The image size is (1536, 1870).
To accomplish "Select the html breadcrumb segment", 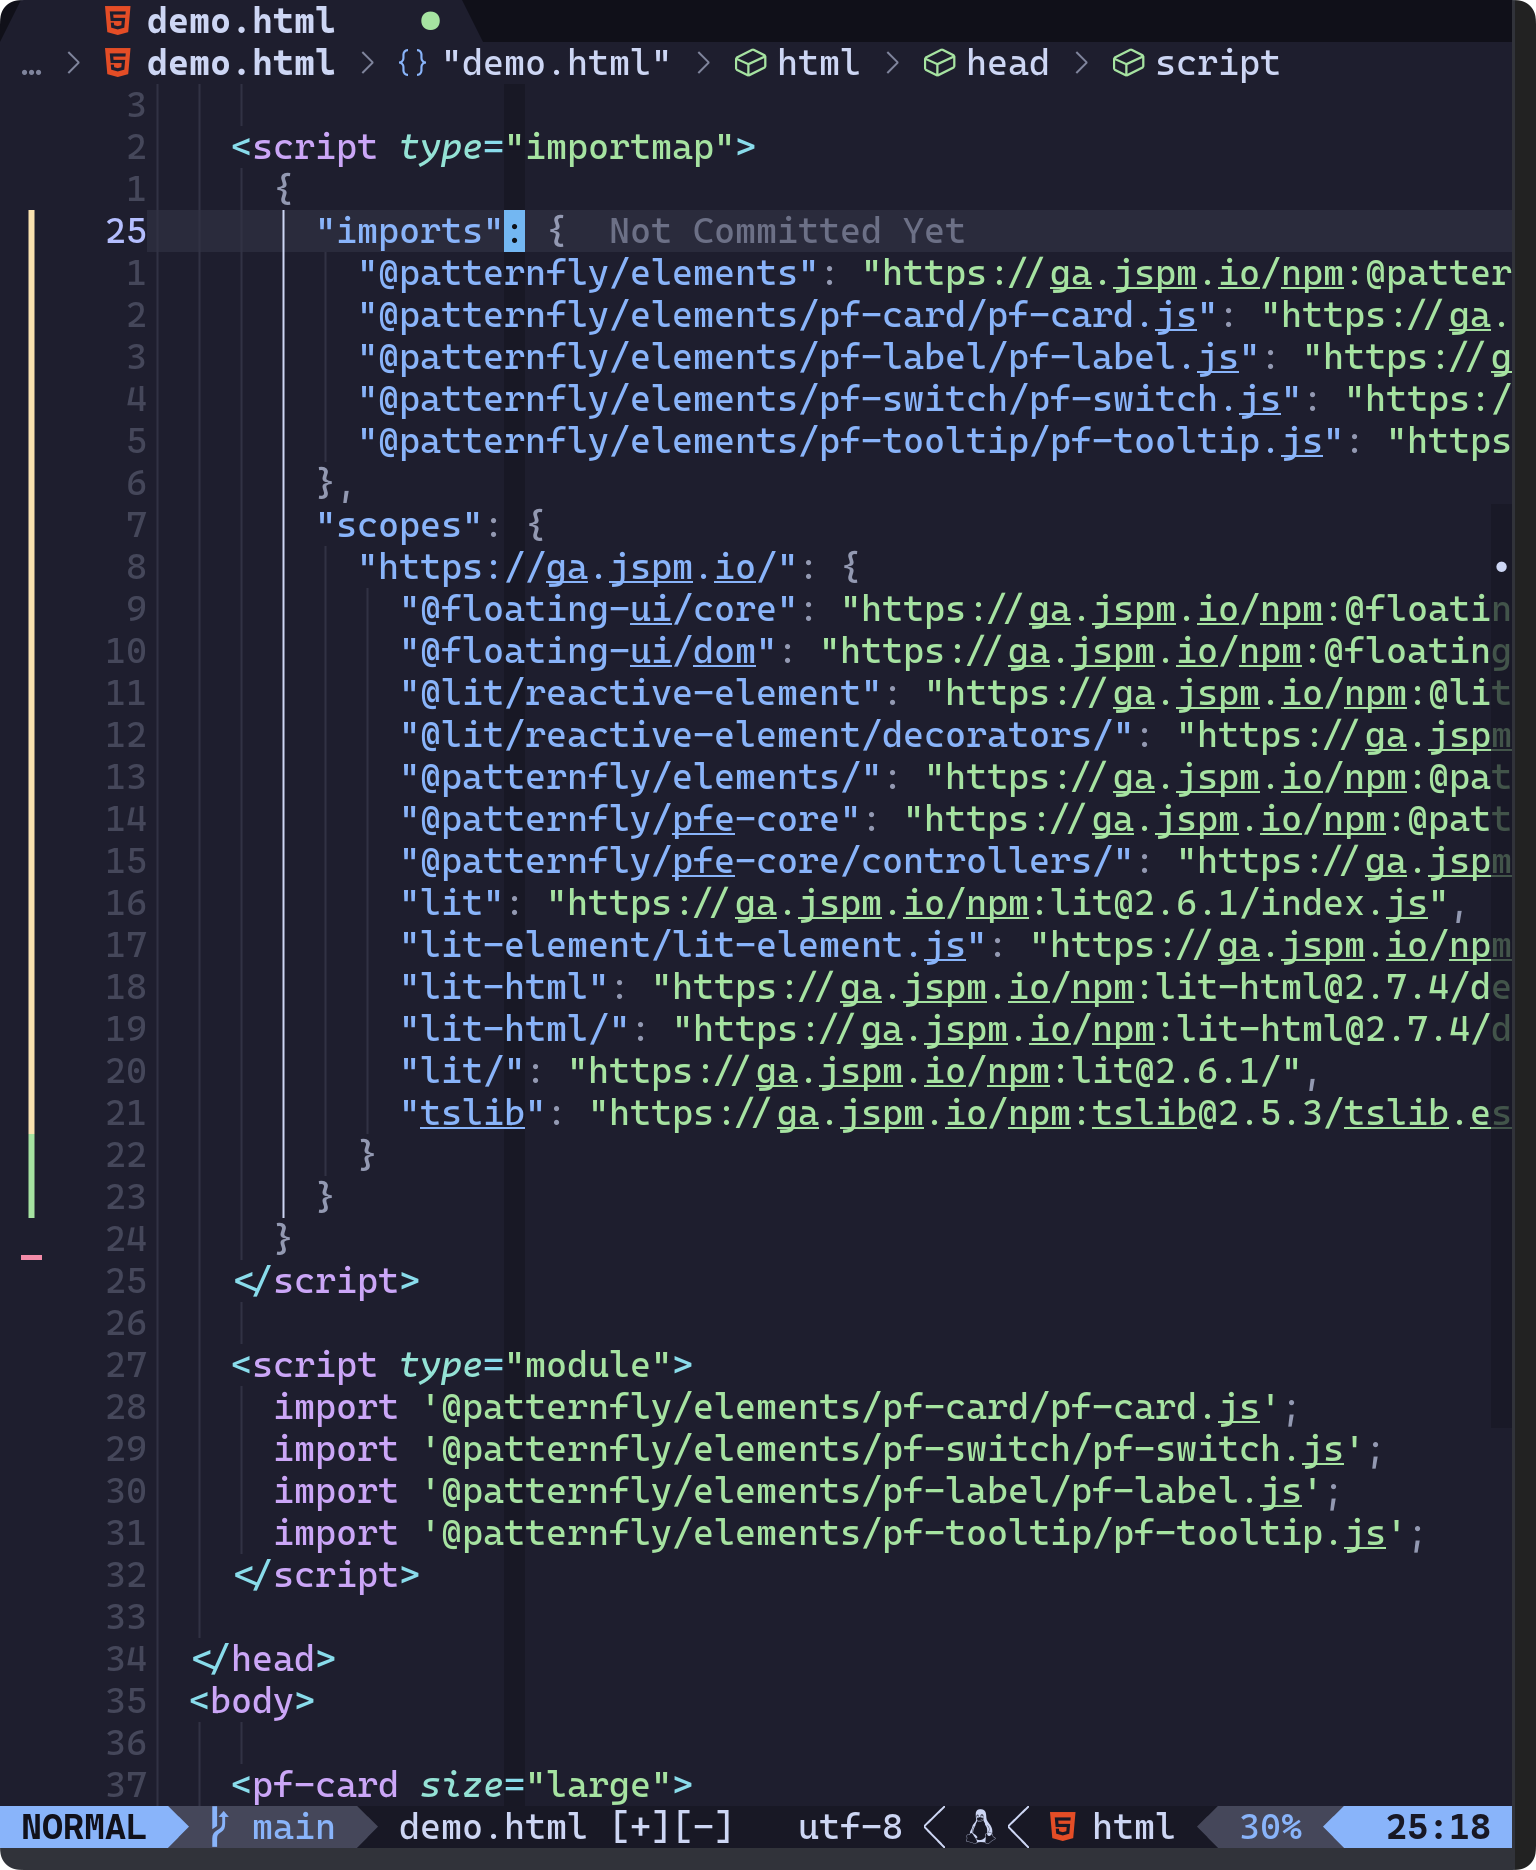I will coord(818,63).
